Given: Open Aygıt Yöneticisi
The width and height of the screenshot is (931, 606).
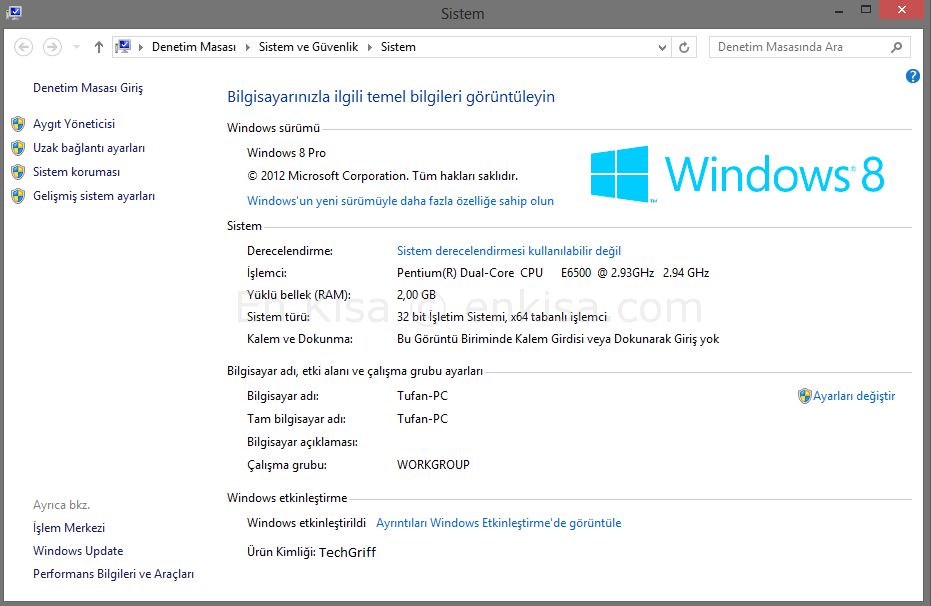Looking at the screenshot, I should (74, 124).
